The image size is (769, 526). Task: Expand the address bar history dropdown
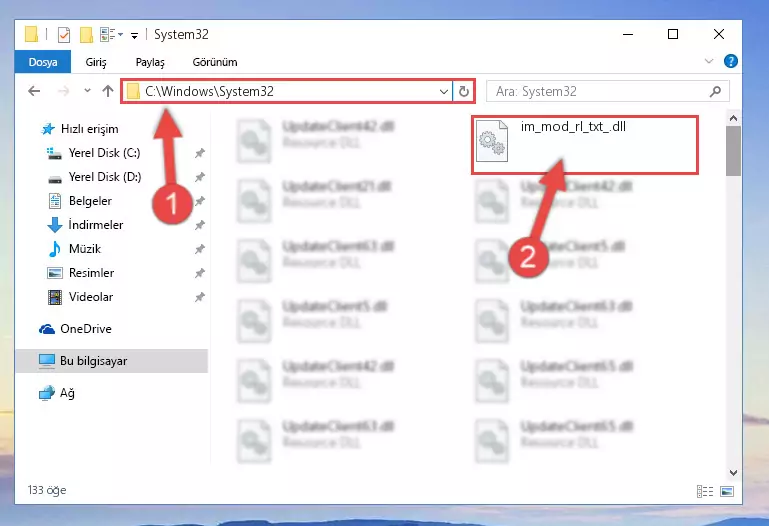click(443, 92)
